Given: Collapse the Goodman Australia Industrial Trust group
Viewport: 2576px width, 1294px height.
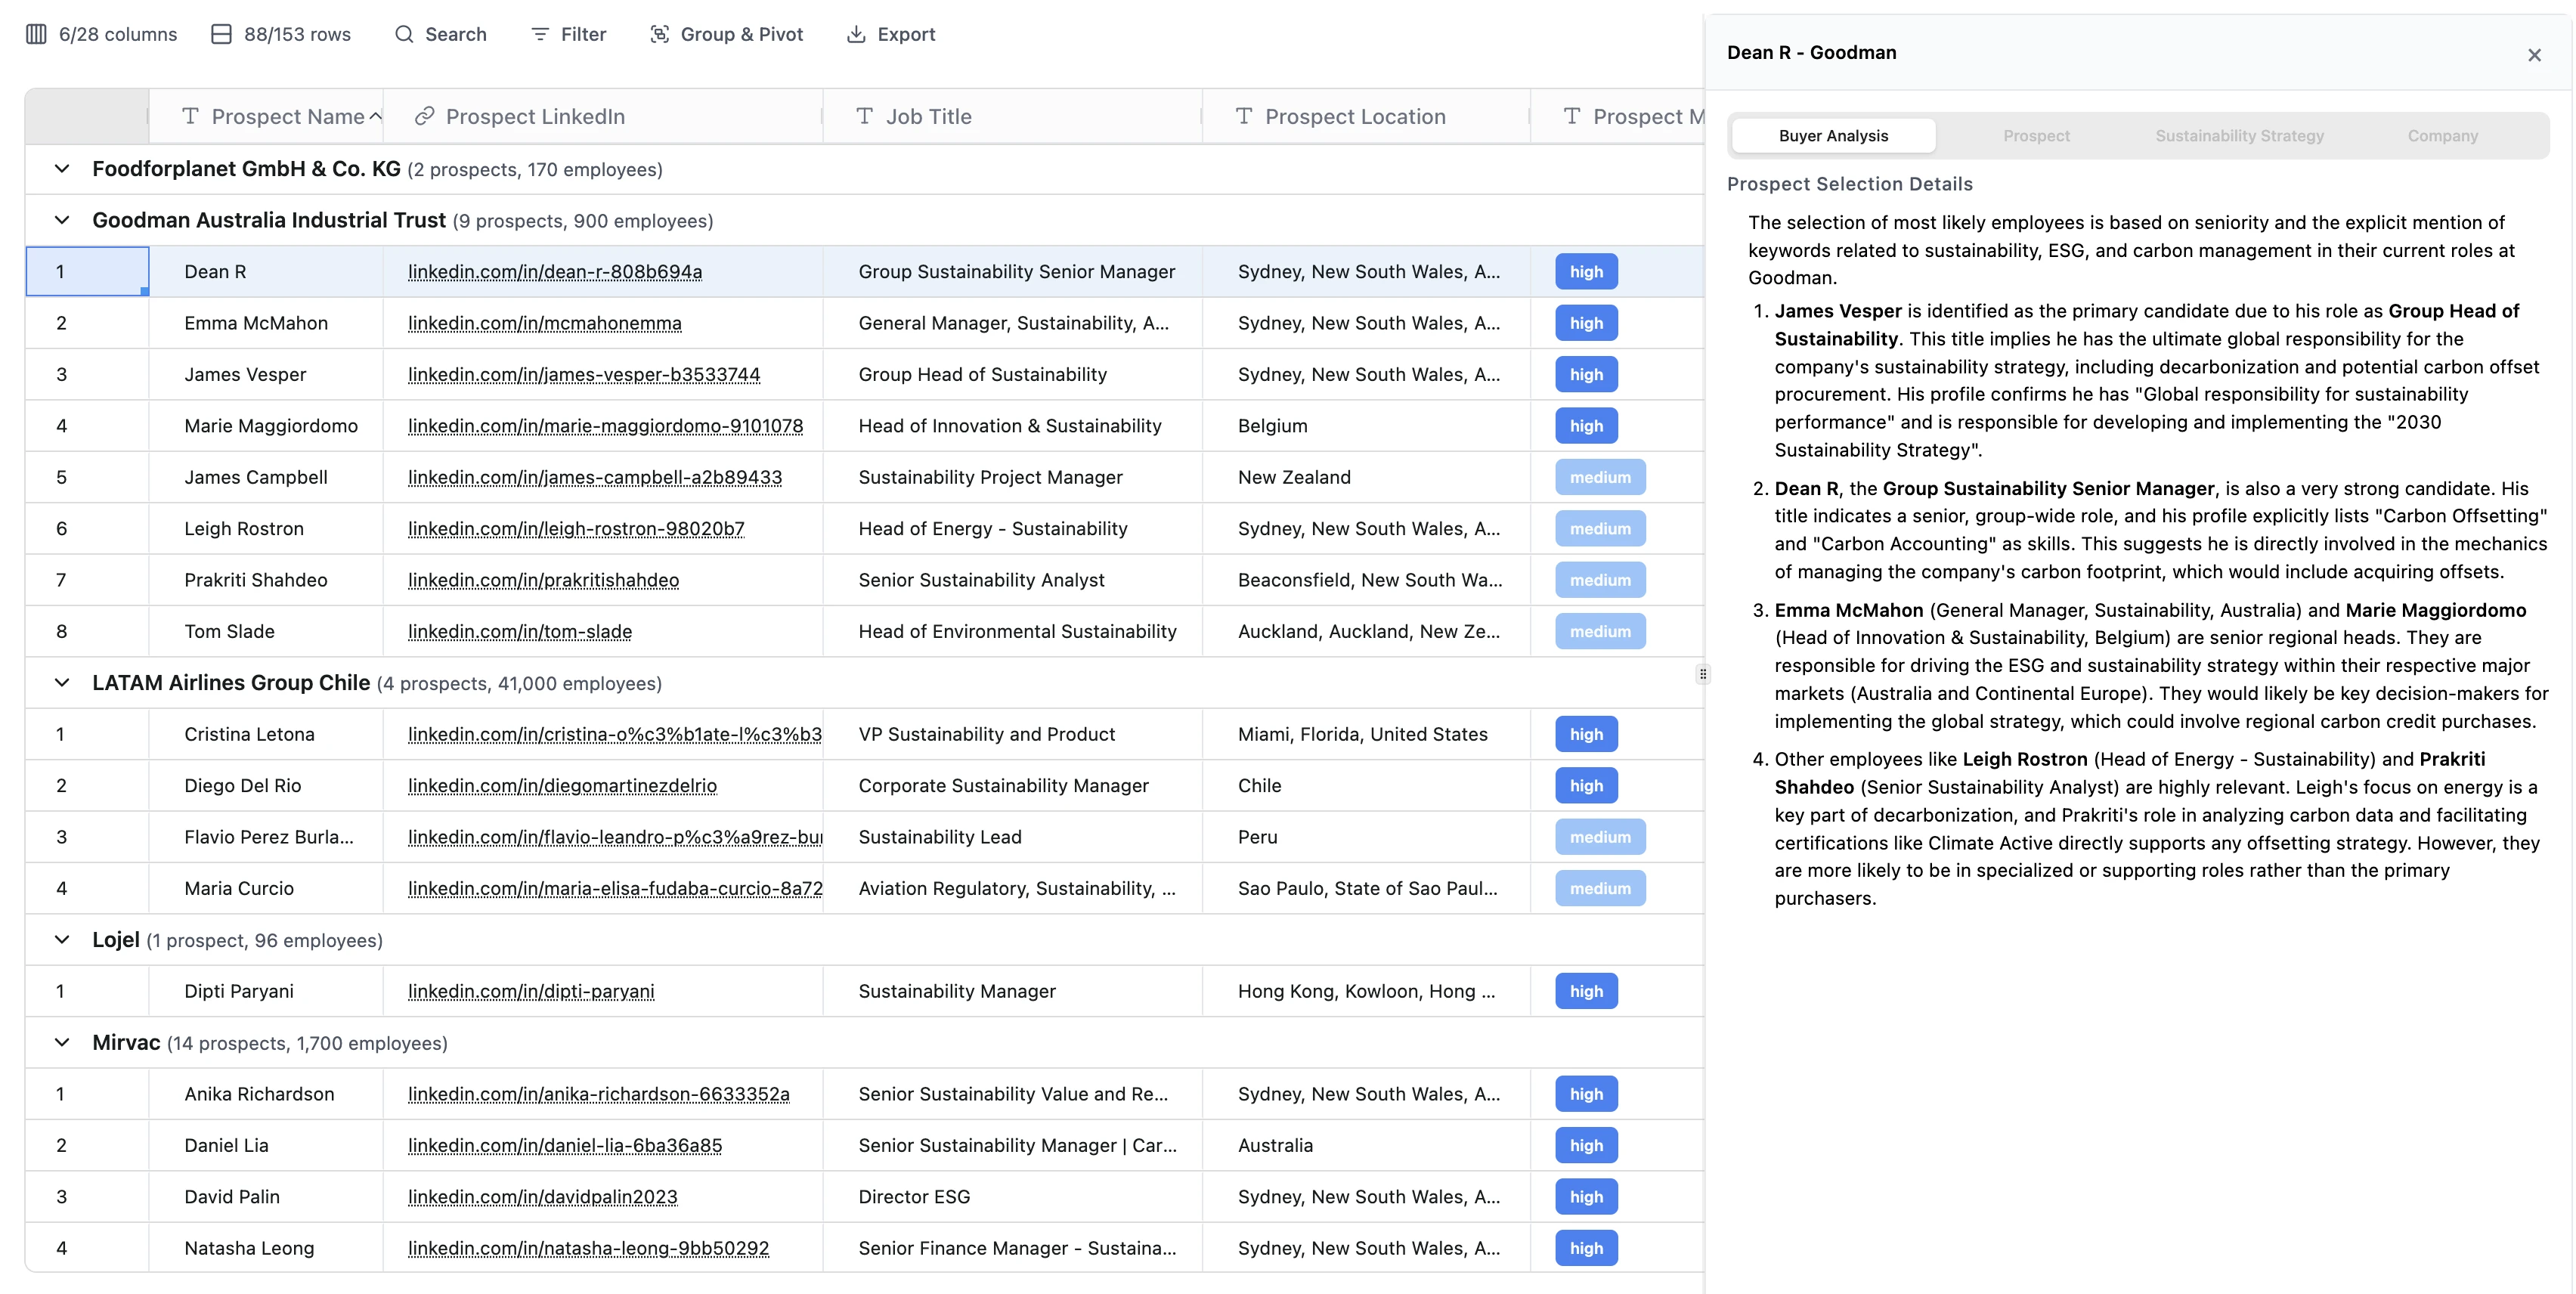Looking at the screenshot, I should 62,220.
